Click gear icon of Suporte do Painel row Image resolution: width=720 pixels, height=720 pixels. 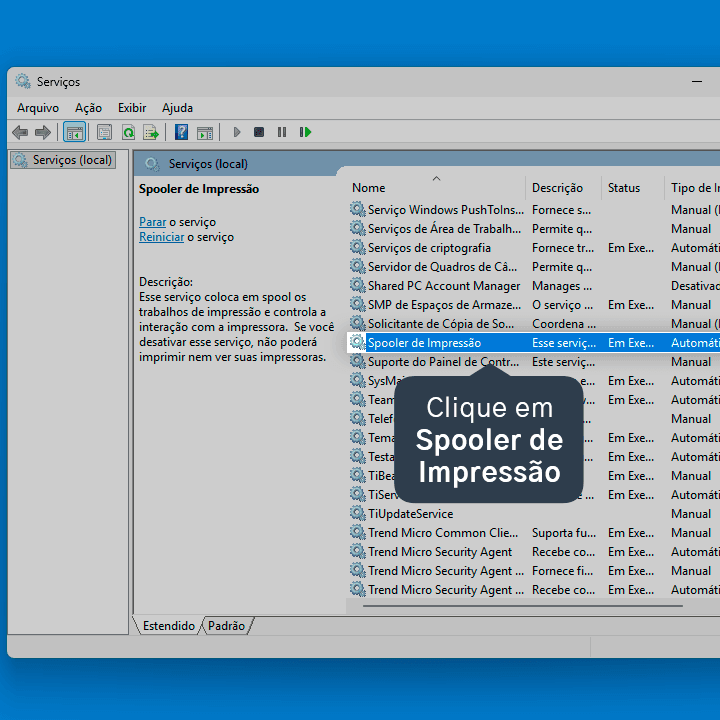[357, 361]
